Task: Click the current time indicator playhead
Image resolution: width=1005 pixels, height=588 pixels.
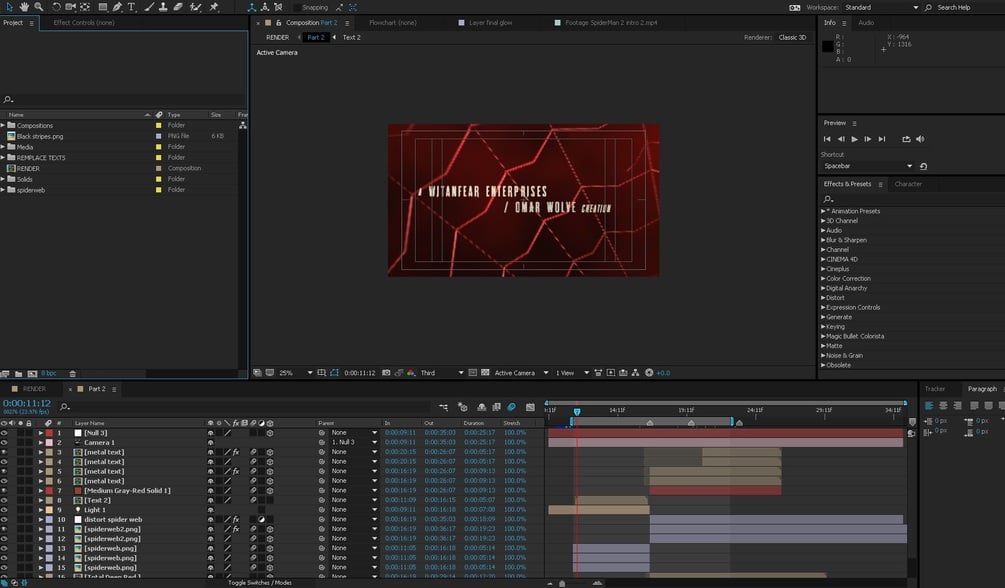Action: click(577, 412)
